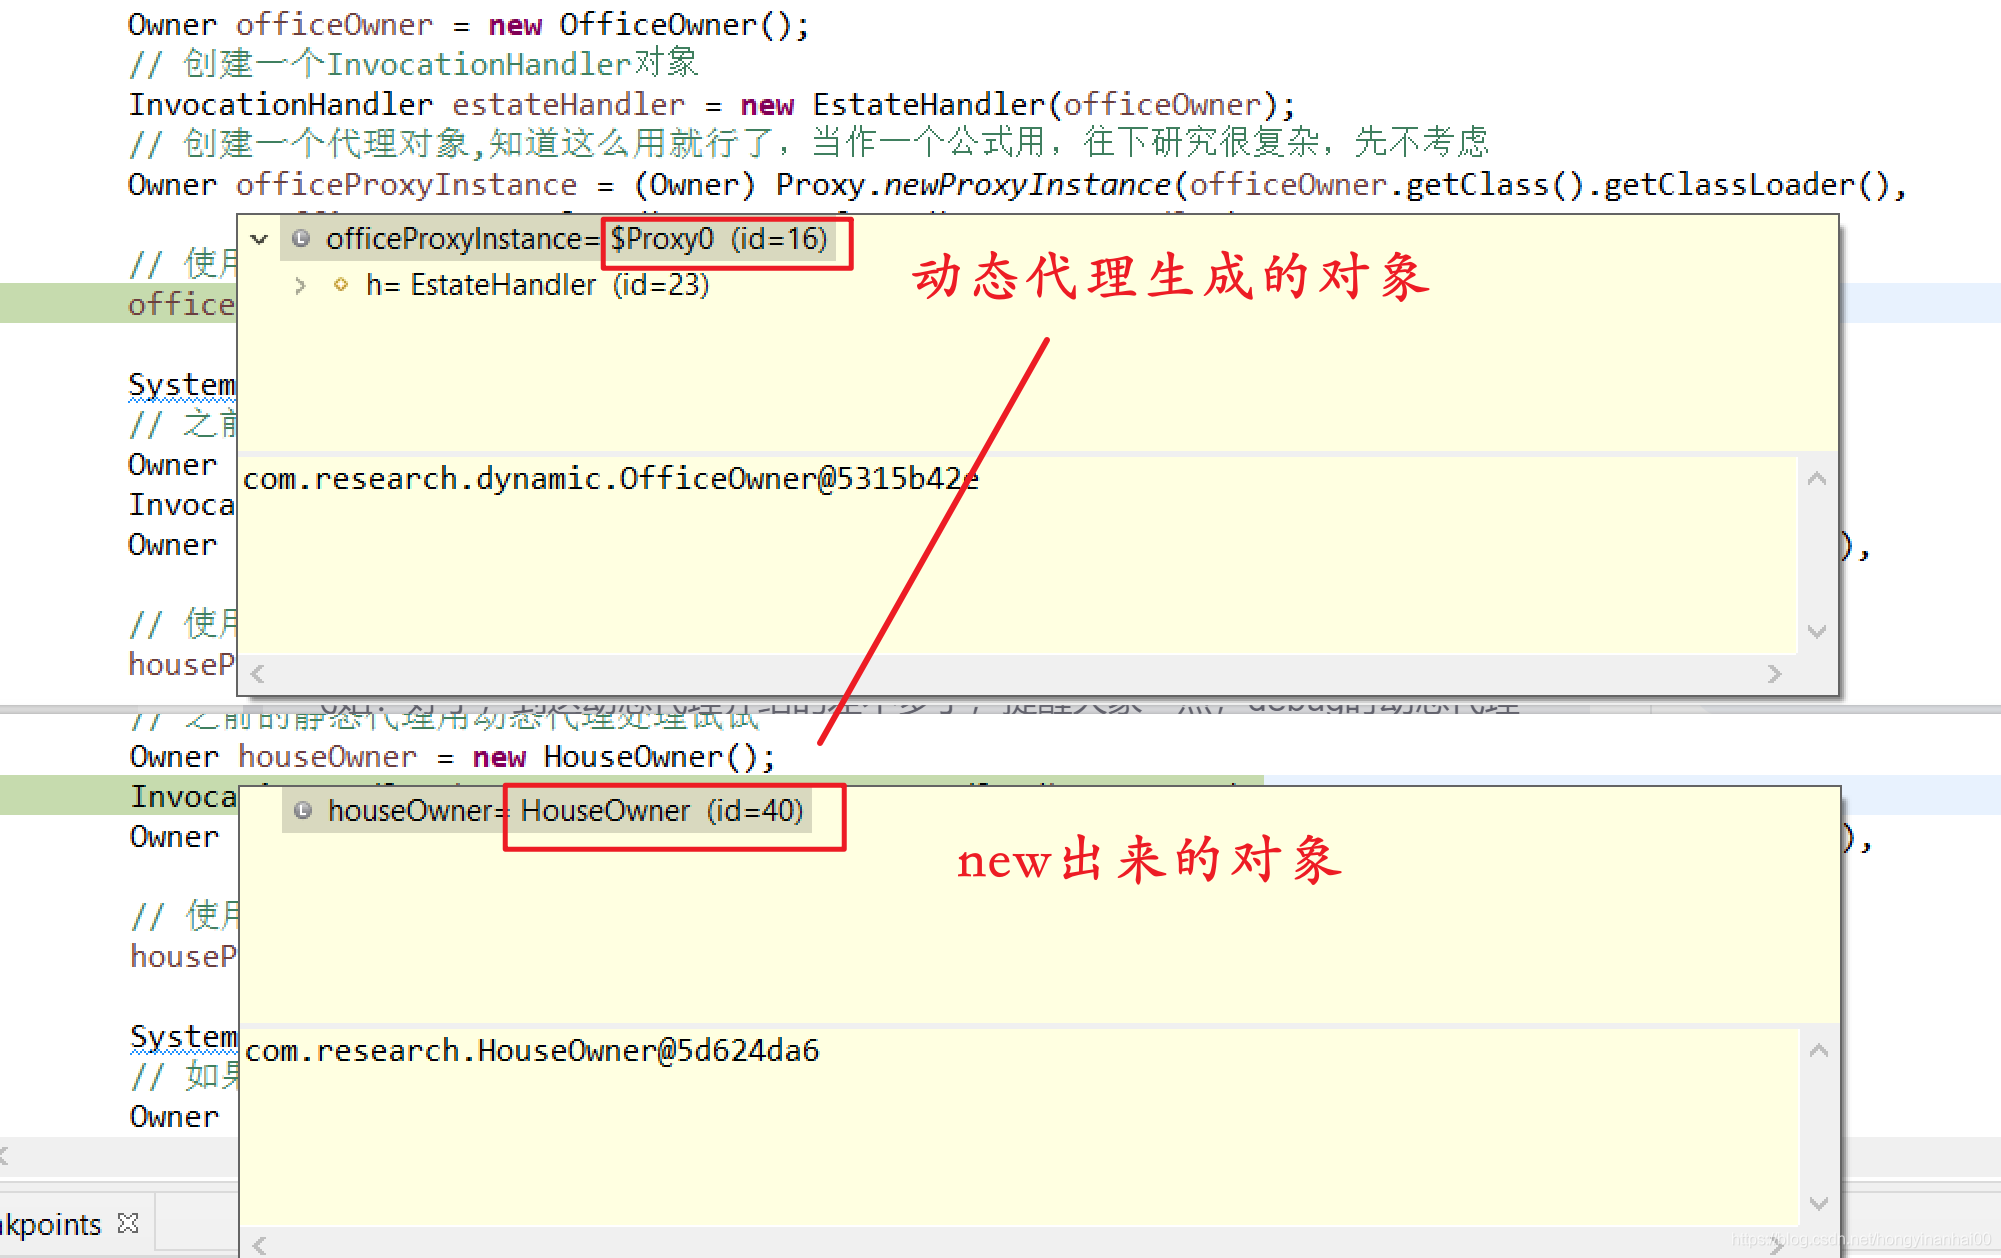Screen dimensions: 2001x1258
Task: Click the officeOwner variable in first code line
Action: coord(334,25)
